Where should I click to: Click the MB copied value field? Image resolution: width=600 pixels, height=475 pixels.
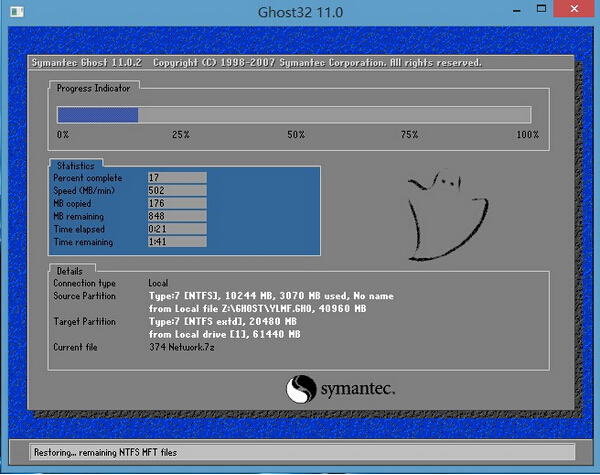coord(176,203)
